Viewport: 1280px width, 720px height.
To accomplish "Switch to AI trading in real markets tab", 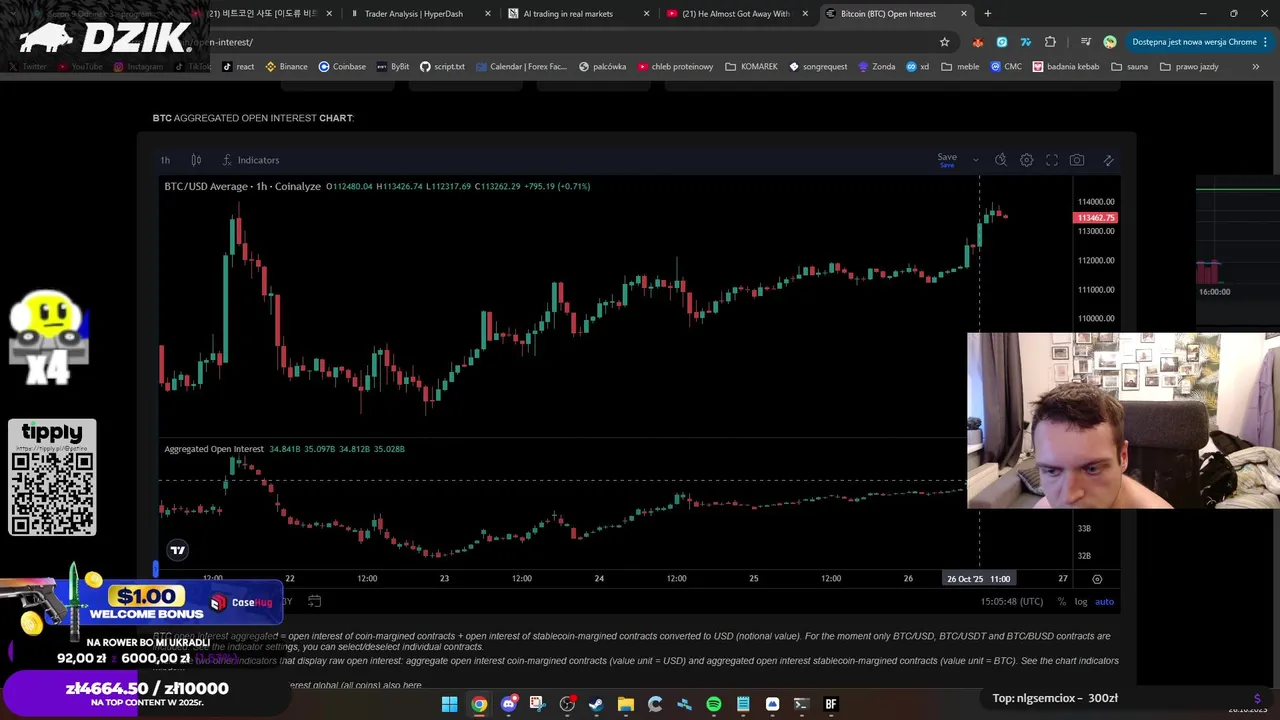I will pyautogui.click(x=568, y=14).
